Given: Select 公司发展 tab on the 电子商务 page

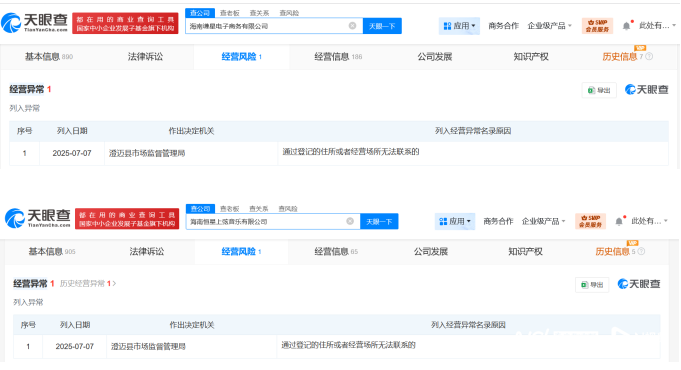Looking at the screenshot, I should [435, 56].
